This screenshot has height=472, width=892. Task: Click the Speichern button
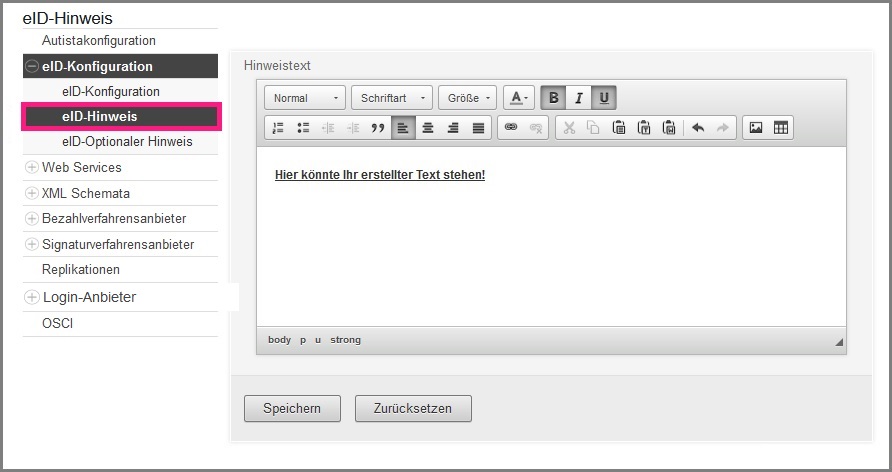[292, 408]
